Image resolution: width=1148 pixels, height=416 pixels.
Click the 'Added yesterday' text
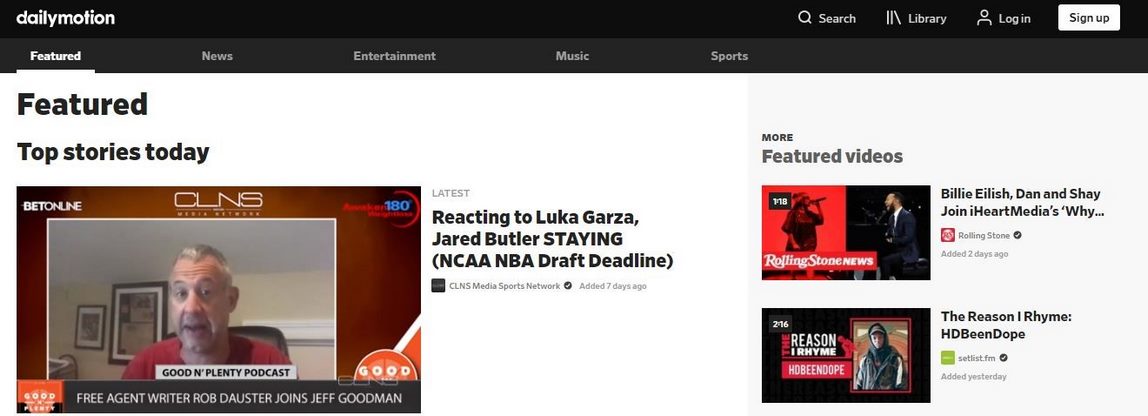click(974, 376)
